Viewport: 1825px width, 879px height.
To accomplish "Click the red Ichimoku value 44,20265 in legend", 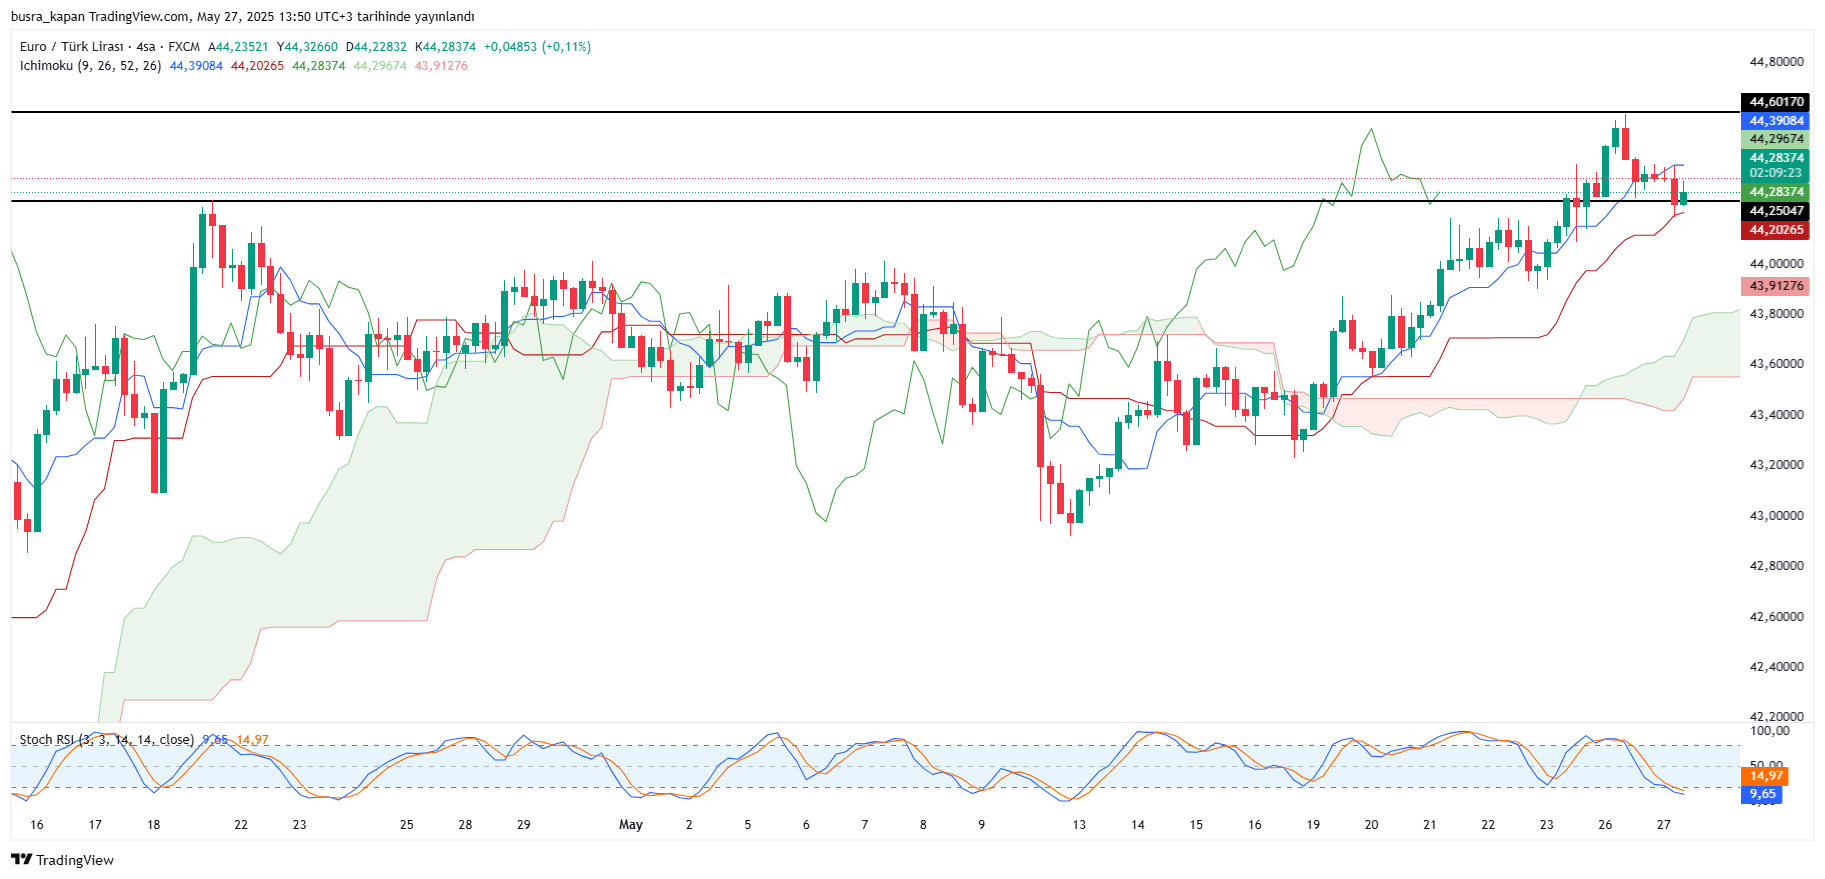I will [257, 66].
